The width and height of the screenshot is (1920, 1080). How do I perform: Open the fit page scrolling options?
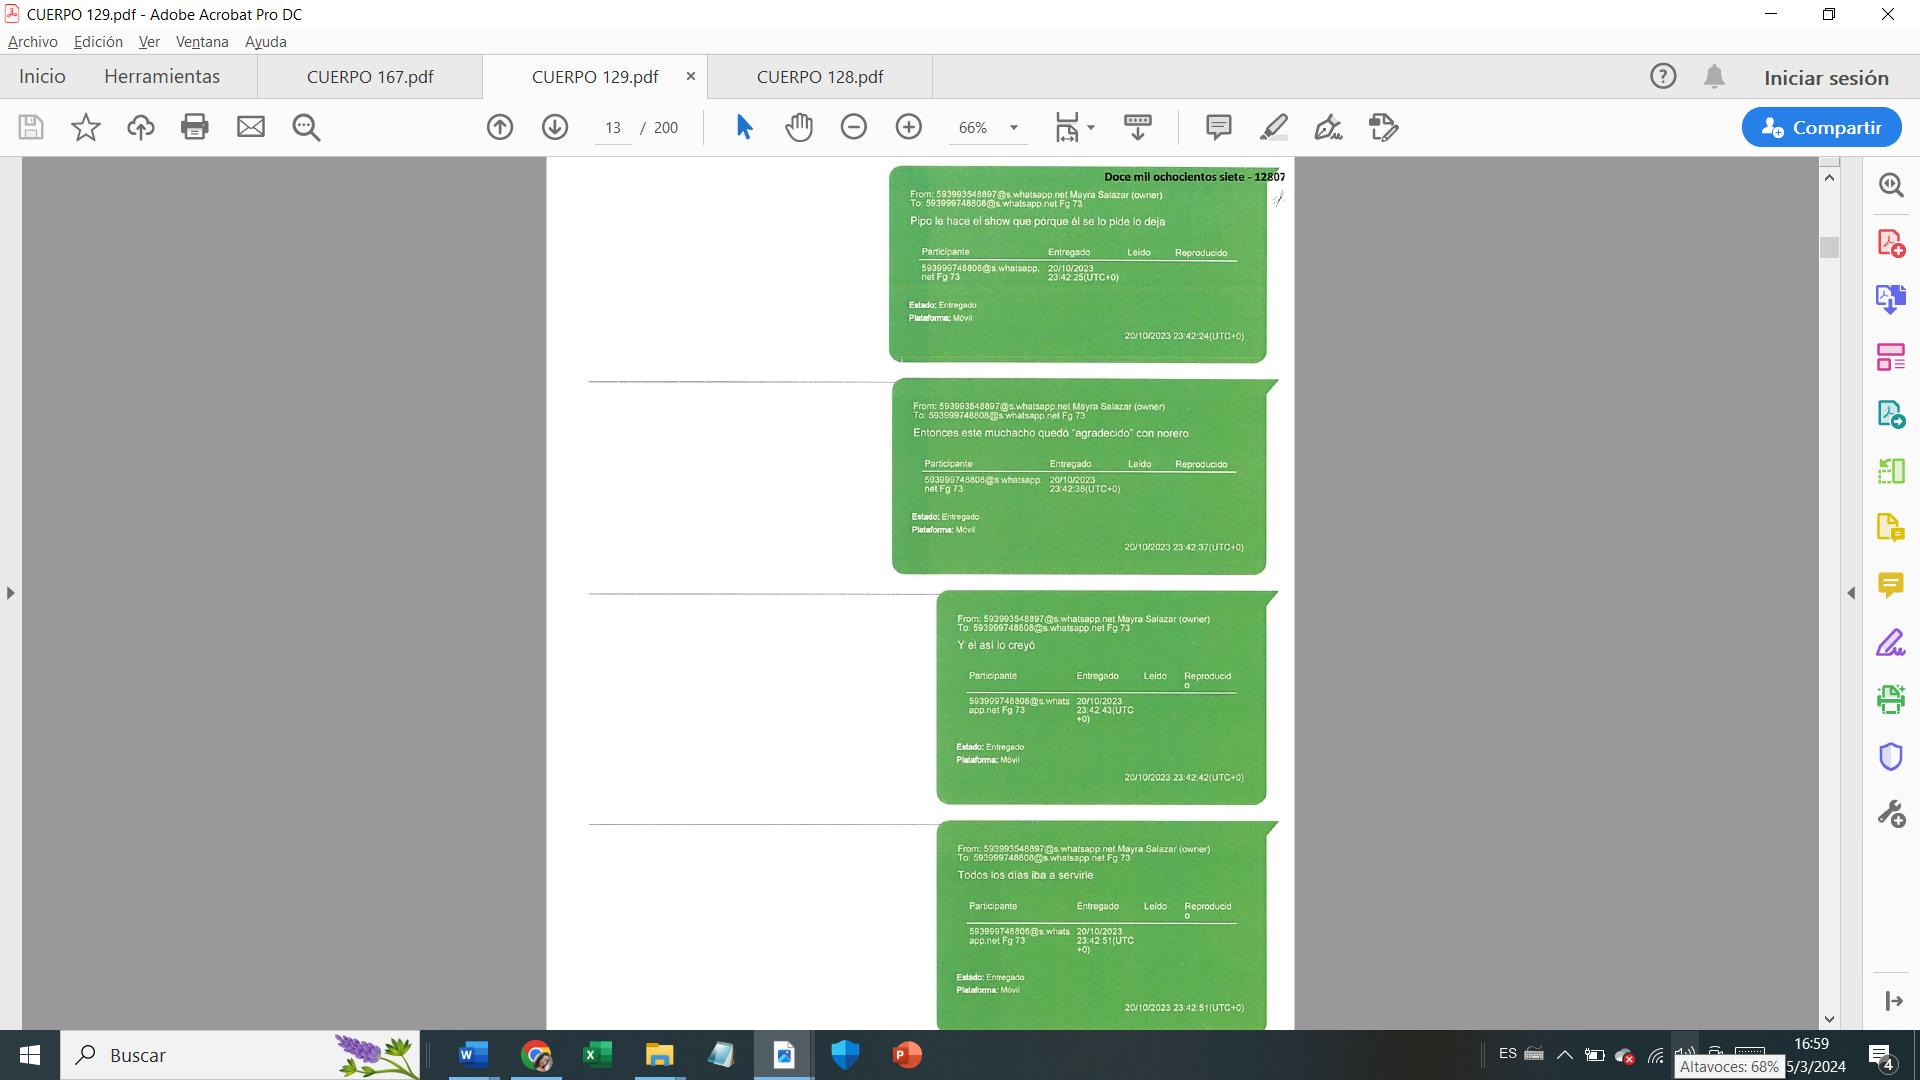tap(1075, 127)
